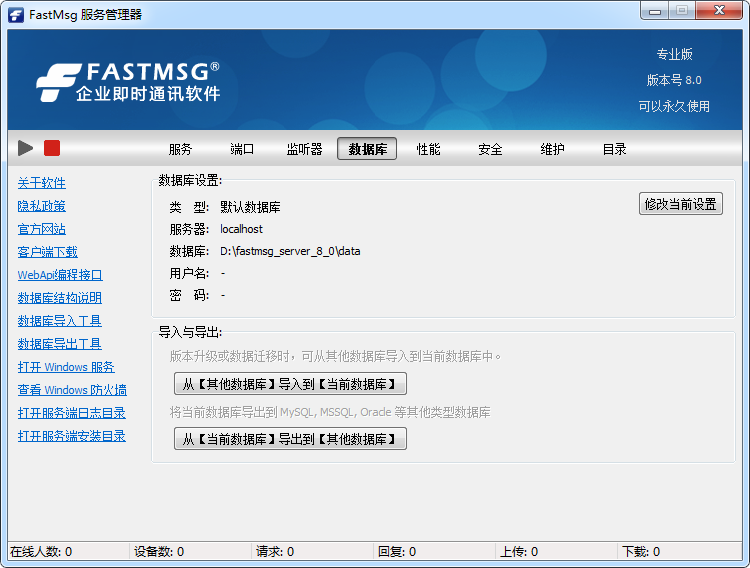Open the 打开服务端安装目录 link
This screenshot has width=750, height=568.
(72, 435)
